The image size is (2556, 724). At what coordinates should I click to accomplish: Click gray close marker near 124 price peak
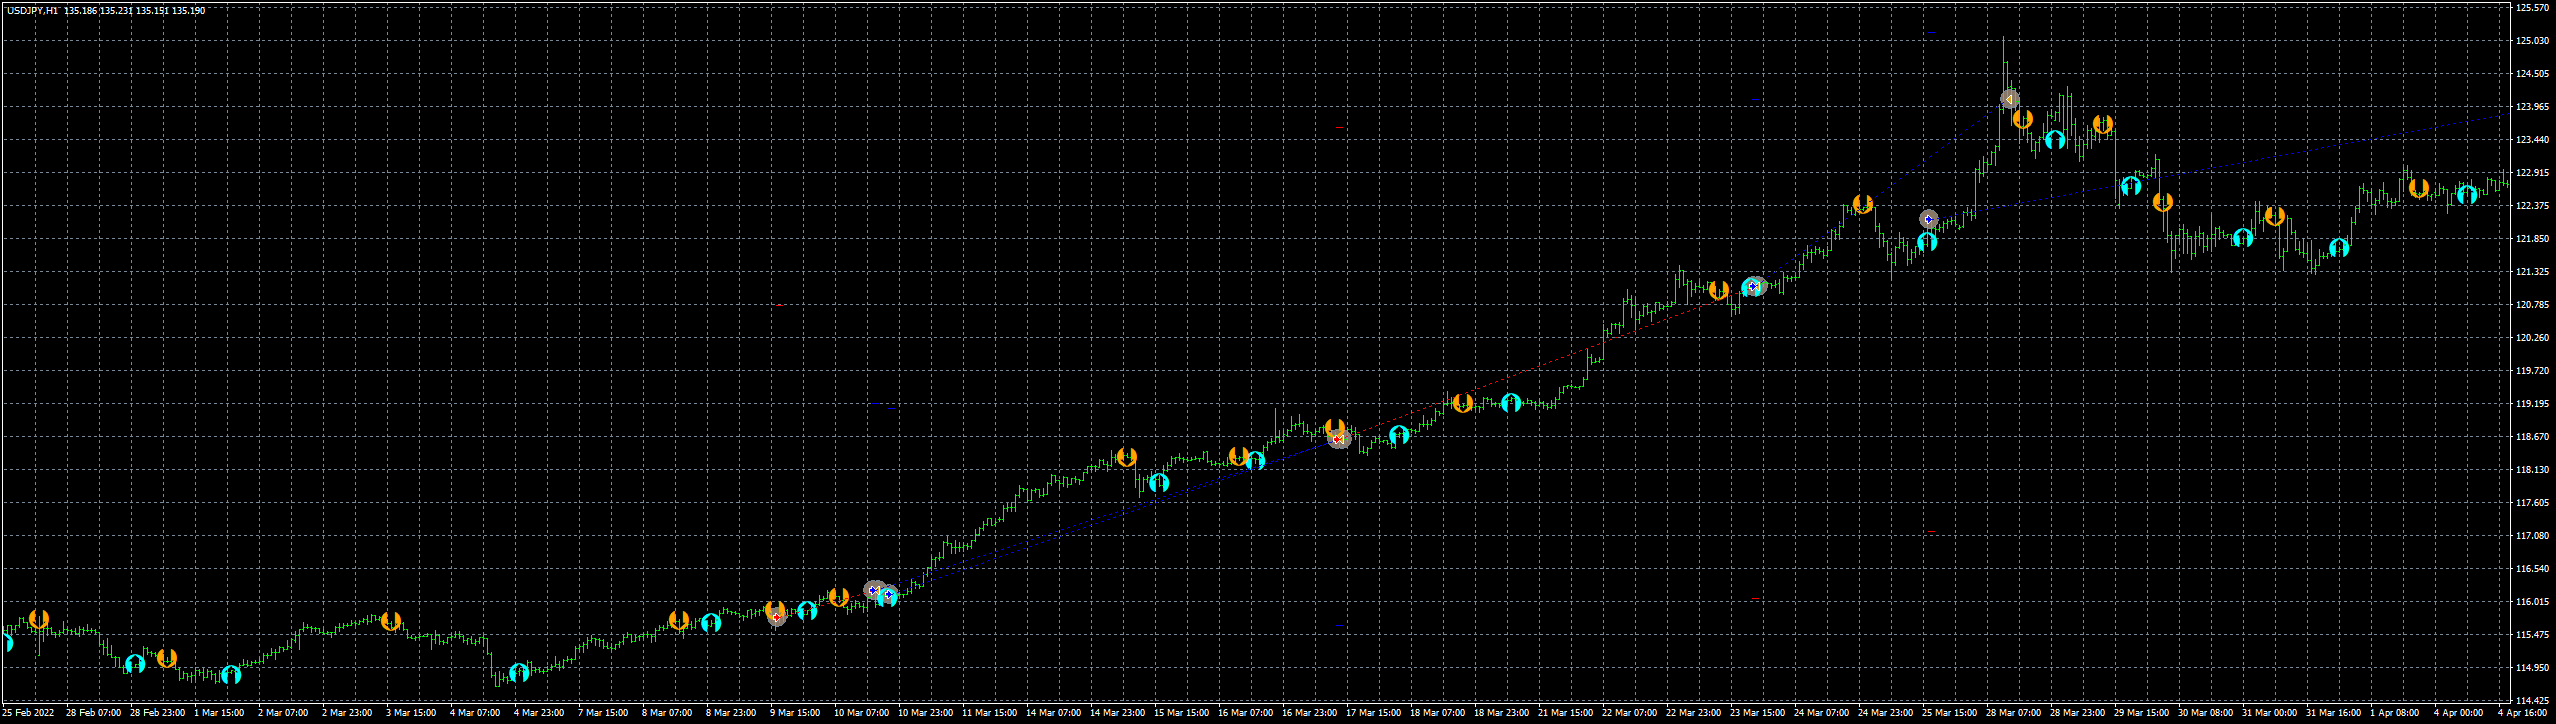coord(2009,99)
